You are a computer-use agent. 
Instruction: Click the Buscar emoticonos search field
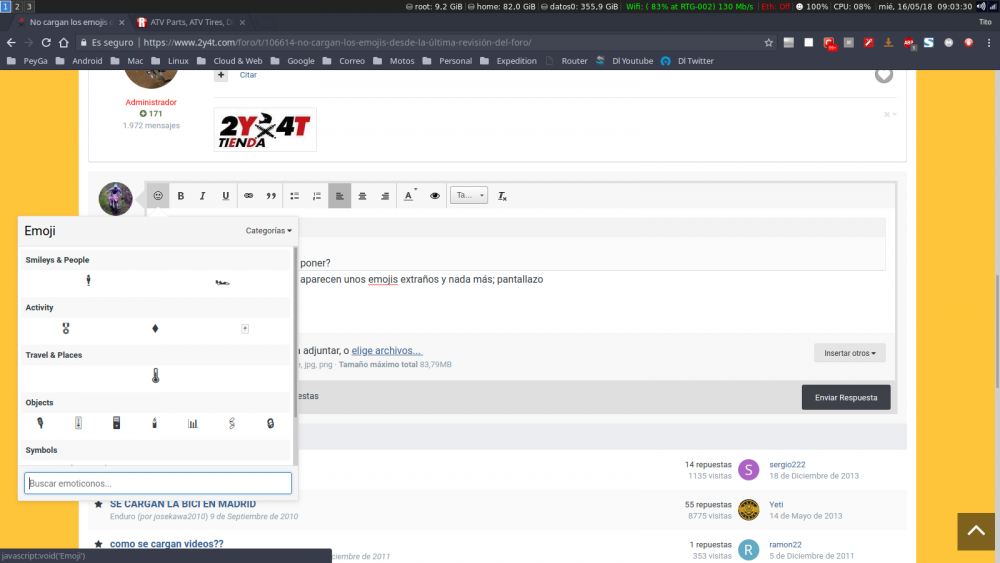point(158,483)
